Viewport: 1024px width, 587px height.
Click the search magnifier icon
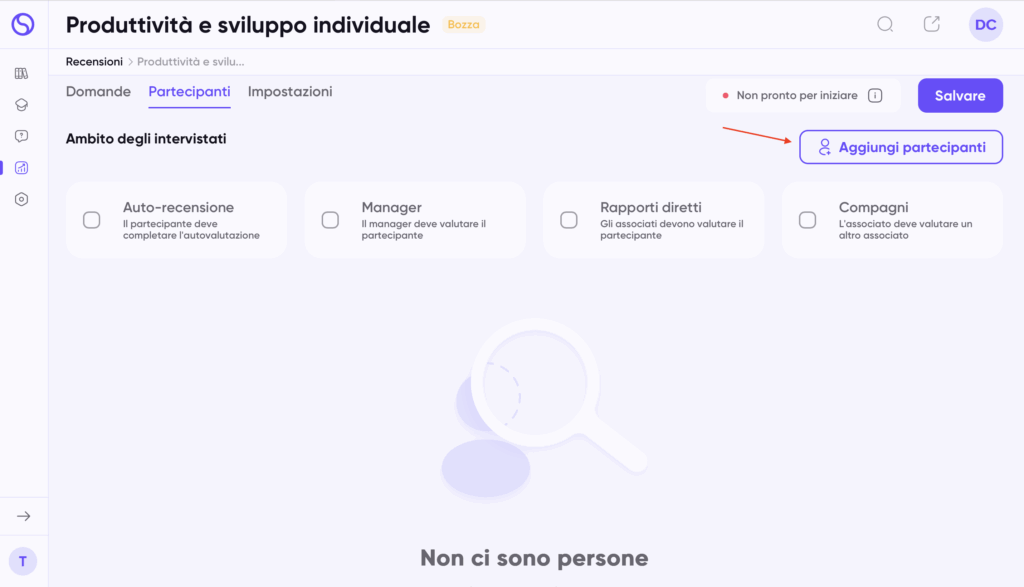click(885, 25)
